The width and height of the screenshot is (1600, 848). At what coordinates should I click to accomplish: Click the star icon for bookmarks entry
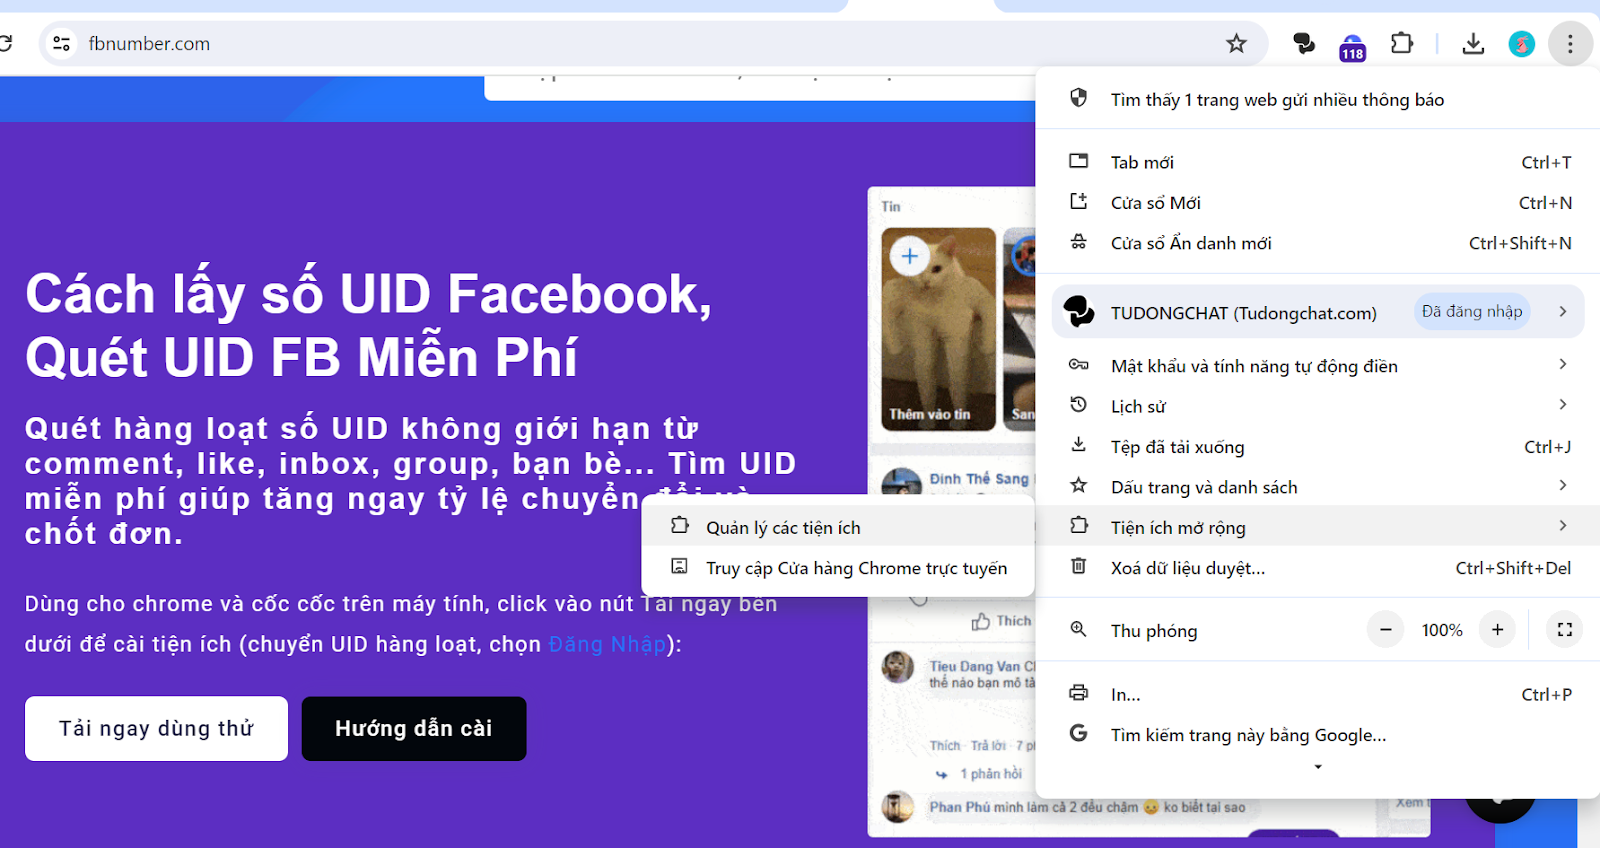pyautogui.click(x=1078, y=485)
